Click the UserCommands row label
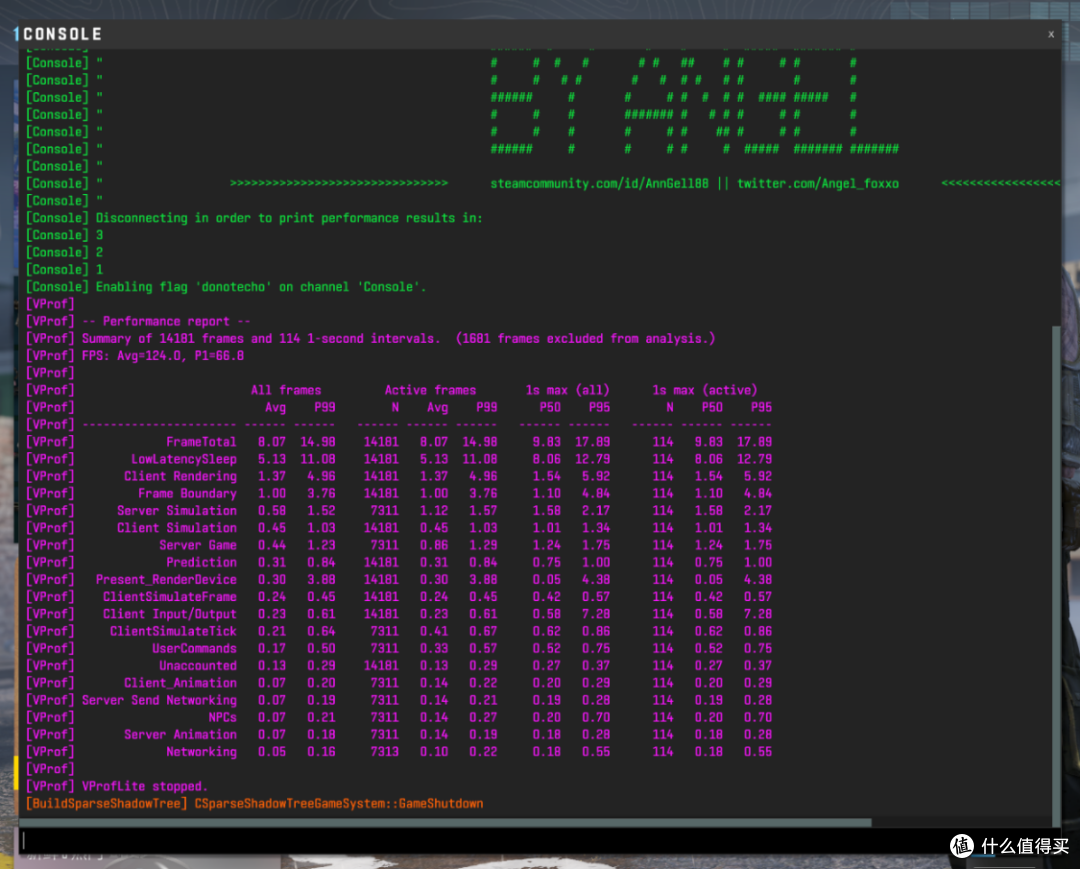 click(x=194, y=649)
